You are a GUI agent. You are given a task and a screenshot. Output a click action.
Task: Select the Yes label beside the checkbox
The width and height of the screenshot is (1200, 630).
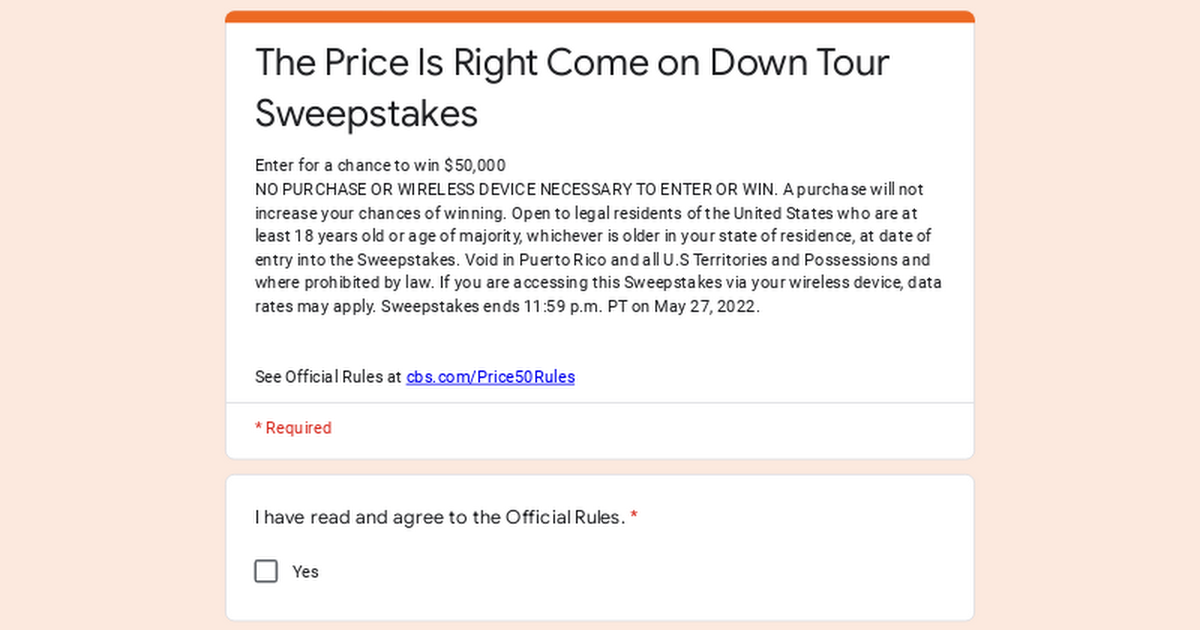305,572
